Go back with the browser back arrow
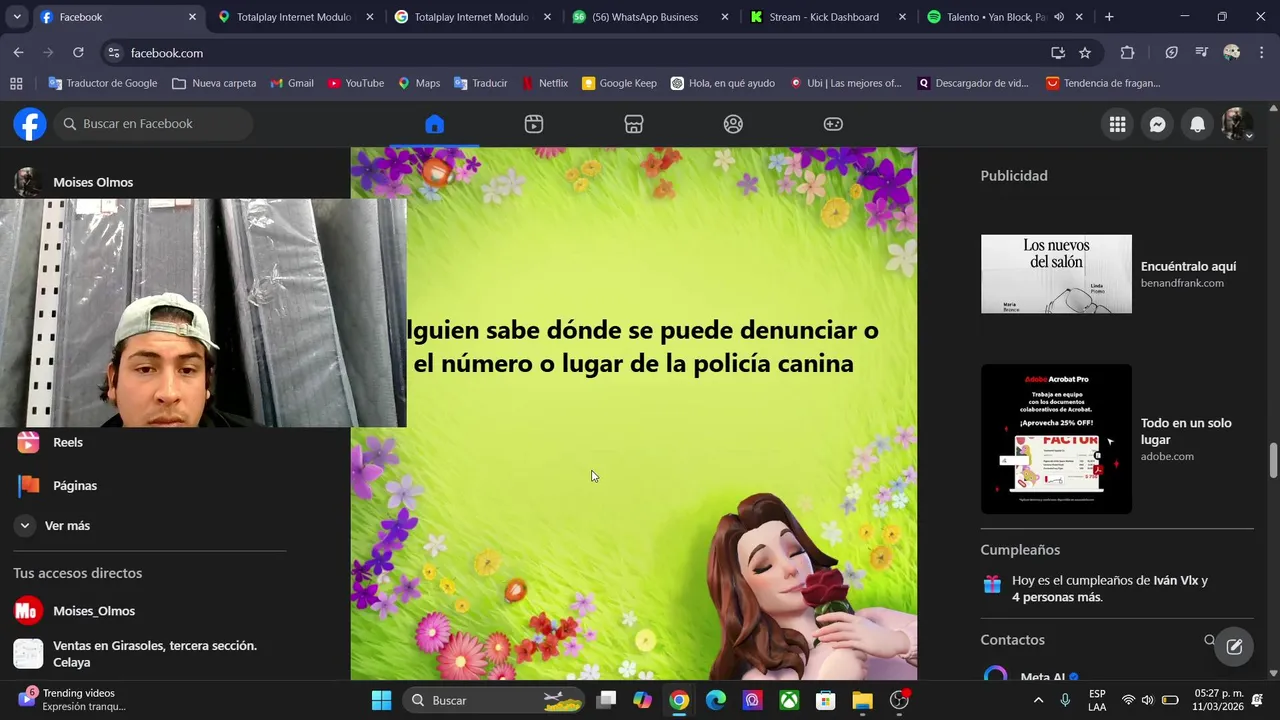This screenshot has height=720, width=1280. 19,53
